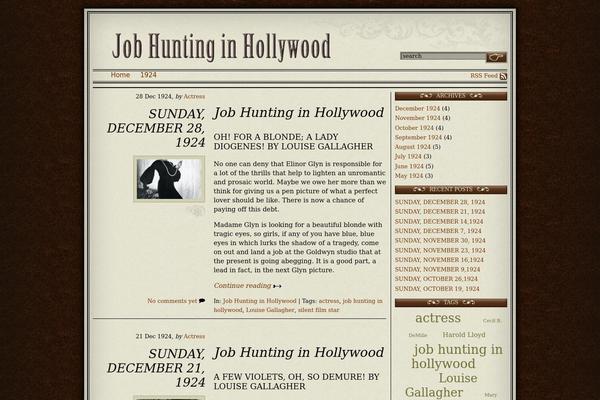Open the 1924 menu item
Image resolution: width=600 pixels, height=400 pixels.
click(x=148, y=75)
